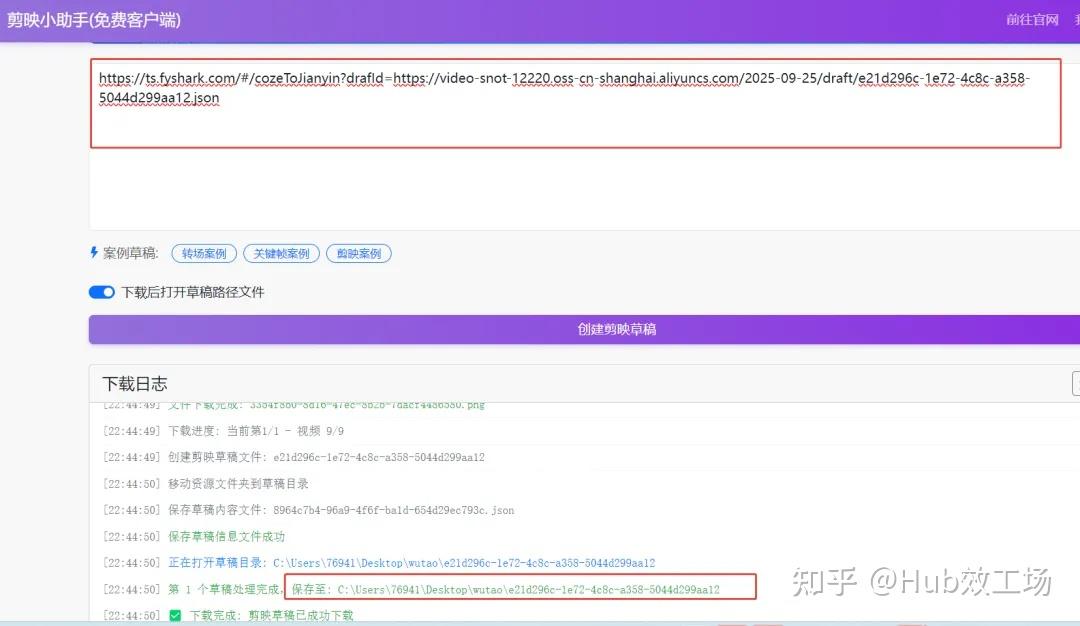The width and height of the screenshot is (1080, 626).
Task: Toggle the 下载后打开草稿路径文件 switch off
Action: point(102,289)
